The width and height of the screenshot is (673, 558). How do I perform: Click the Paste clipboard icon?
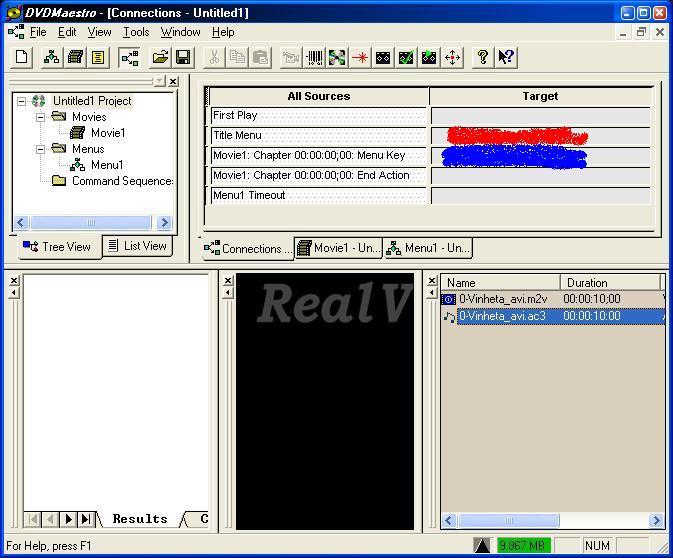pos(261,57)
